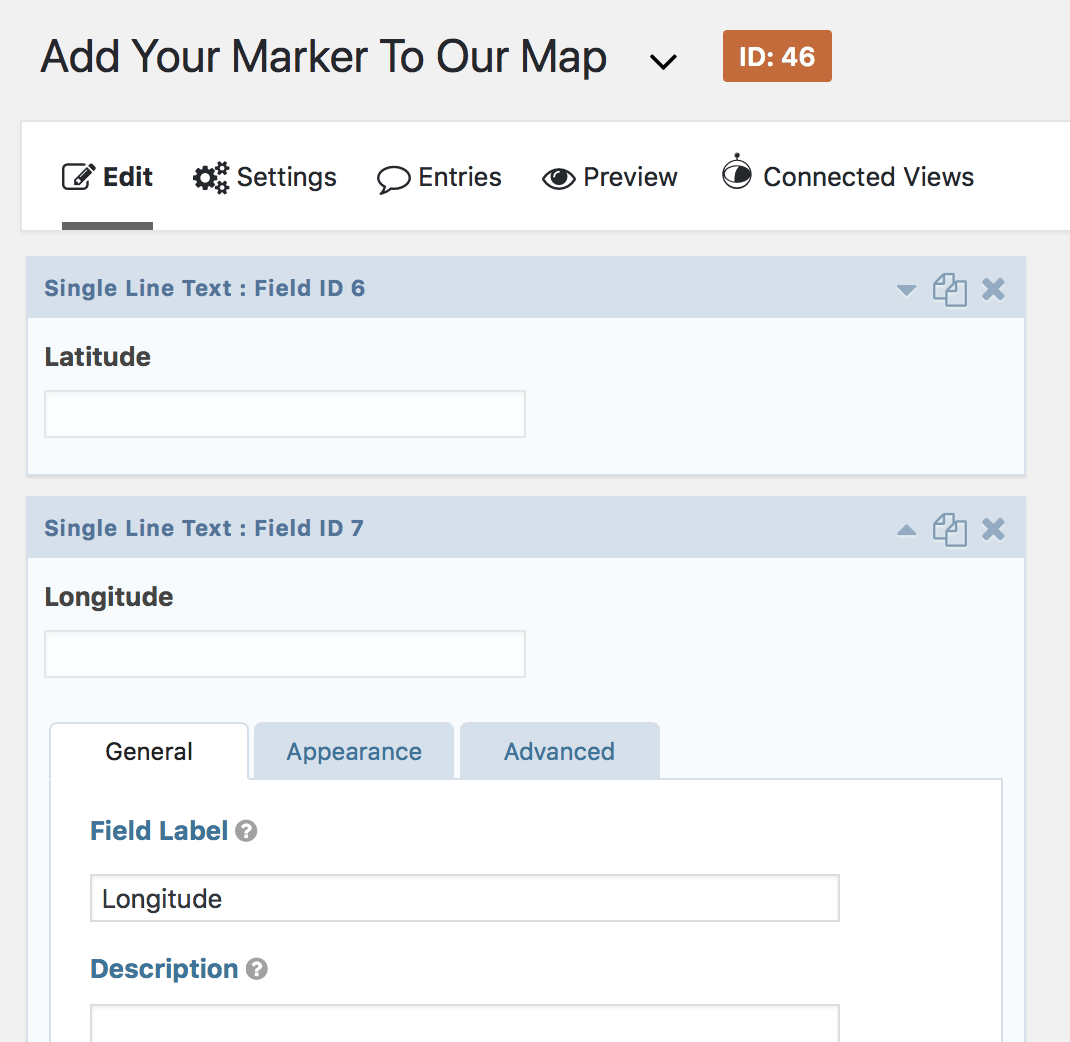Click the ID: 46 badge
This screenshot has width=1070, height=1042.
[x=777, y=56]
